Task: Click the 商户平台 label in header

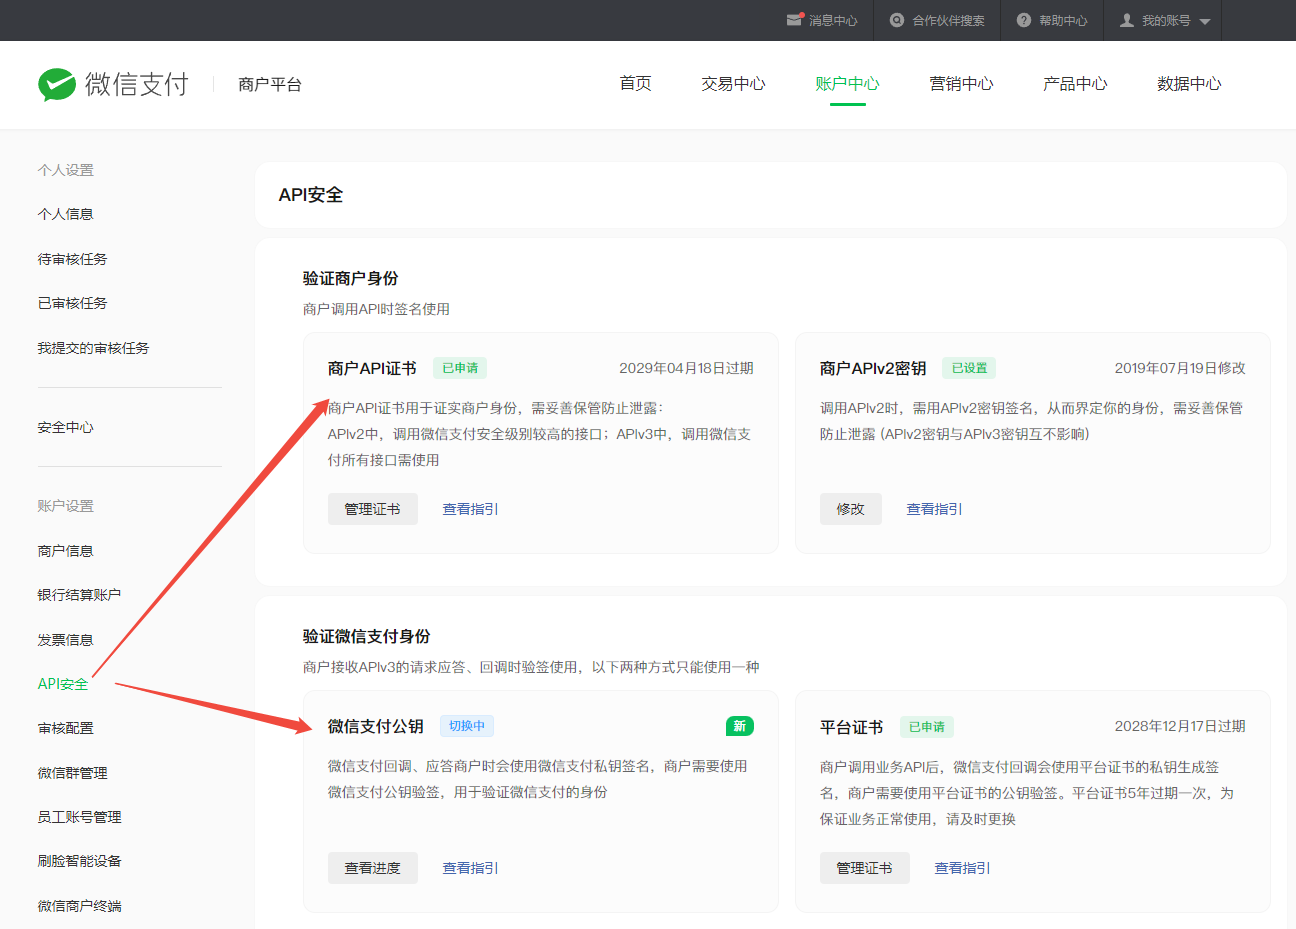Action: coord(270,84)
